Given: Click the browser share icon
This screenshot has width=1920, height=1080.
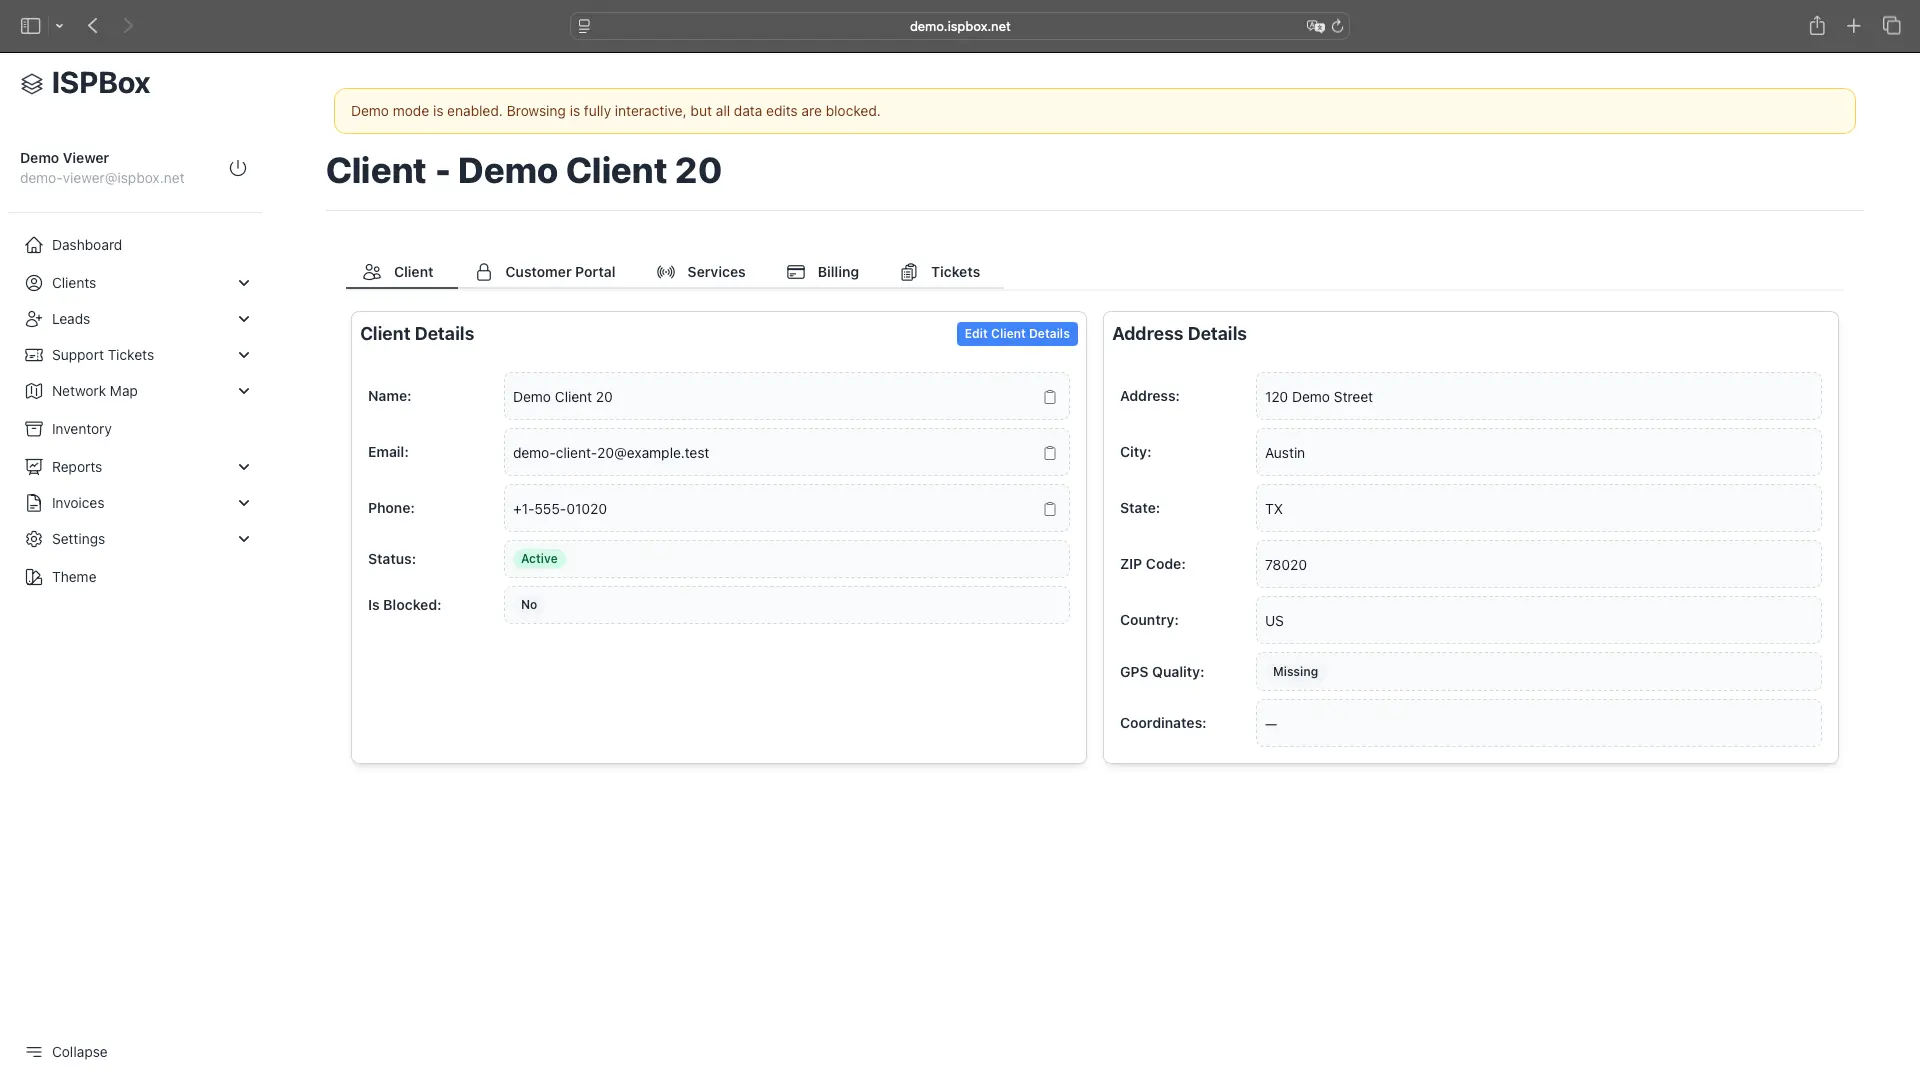Looking at the screenshot, I should tap(1817, 26).
